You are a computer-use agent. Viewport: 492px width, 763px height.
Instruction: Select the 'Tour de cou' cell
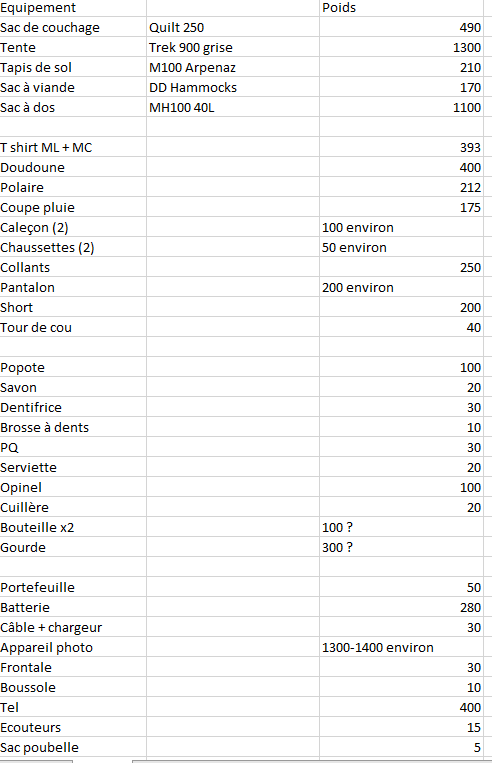point(73,327)
